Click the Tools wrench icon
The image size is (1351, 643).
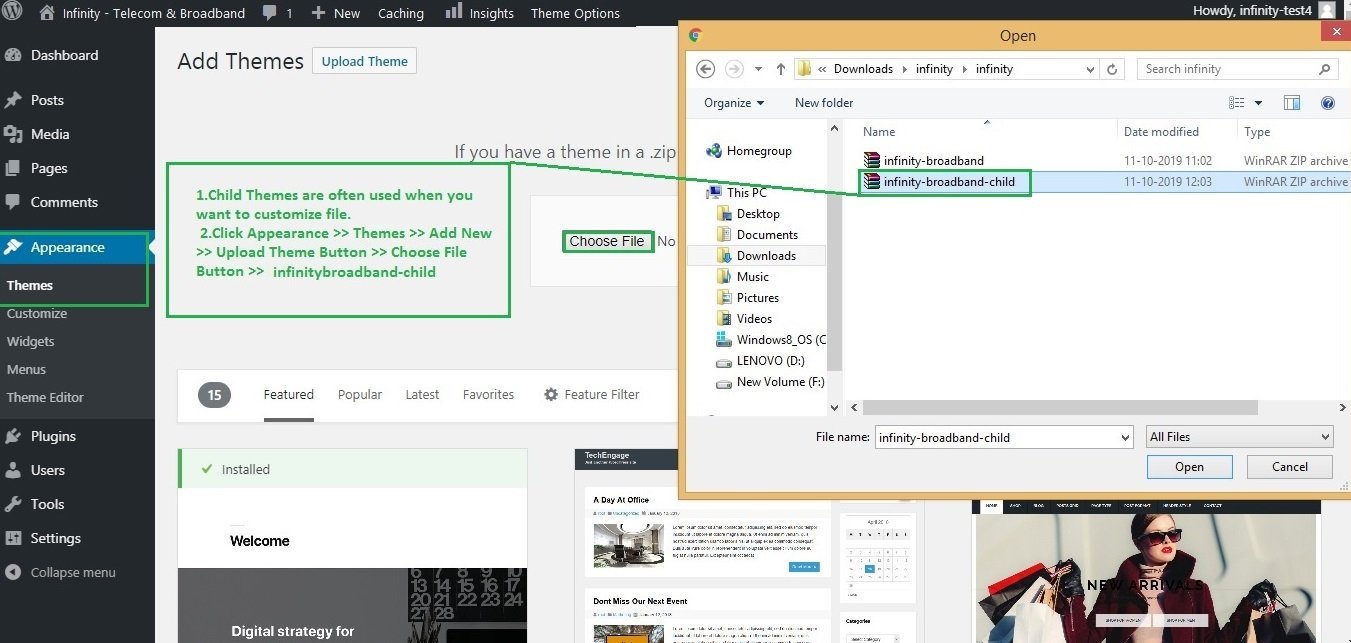(x=13, y=504)
